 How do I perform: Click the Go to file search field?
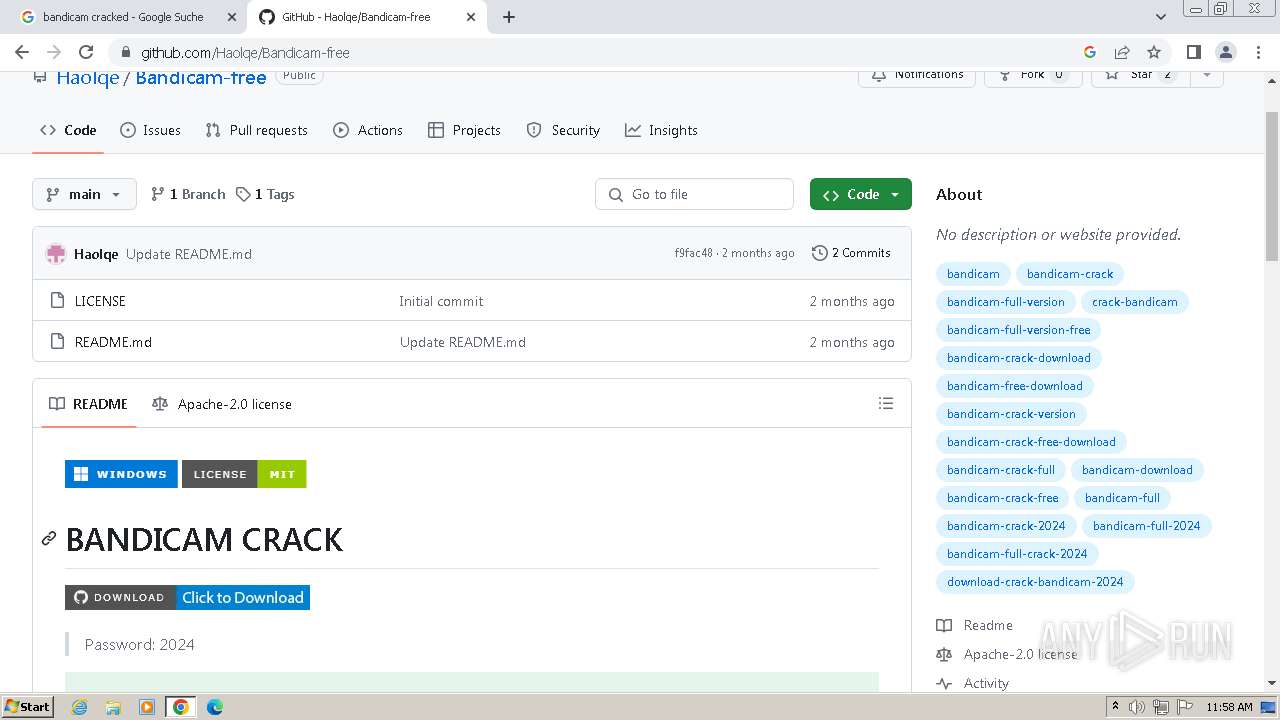[695, 194]
